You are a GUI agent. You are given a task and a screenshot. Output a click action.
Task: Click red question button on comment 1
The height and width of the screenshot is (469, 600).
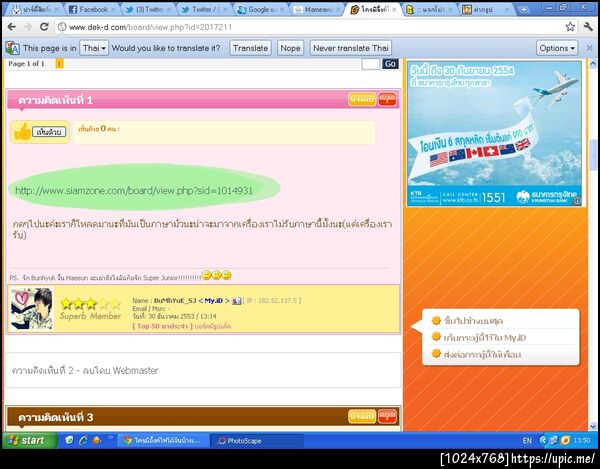(x=387, y=99)
